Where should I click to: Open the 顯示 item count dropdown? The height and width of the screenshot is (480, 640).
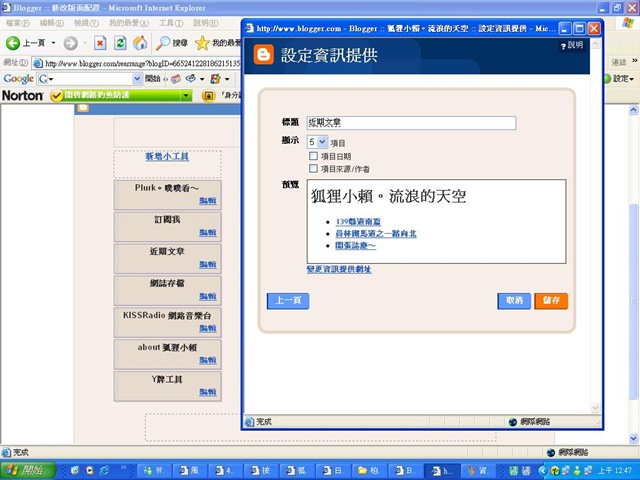317,142
